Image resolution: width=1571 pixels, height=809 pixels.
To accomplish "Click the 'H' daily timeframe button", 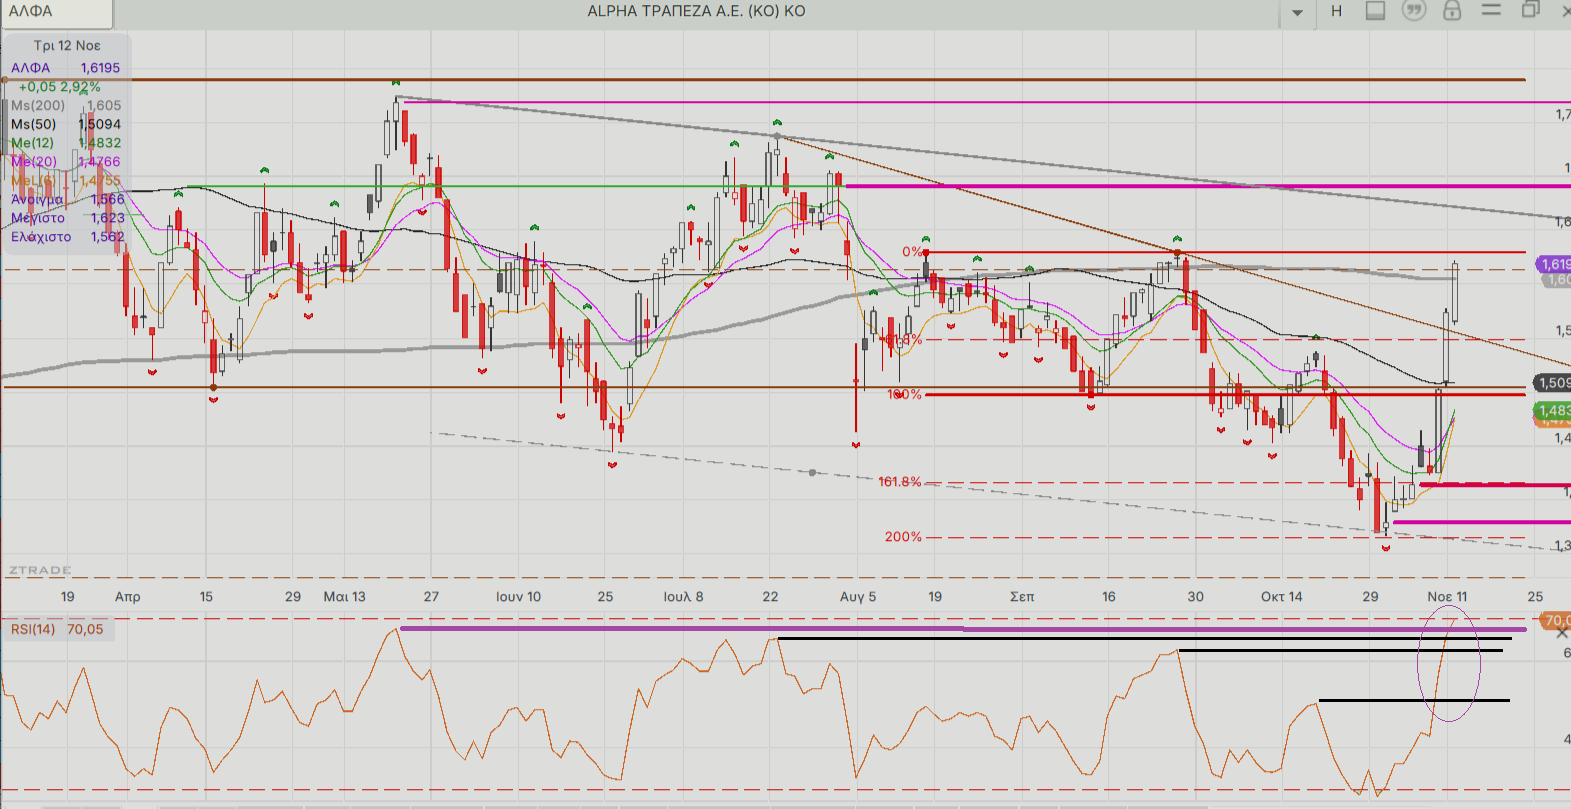I will (x=1337, y=11).
